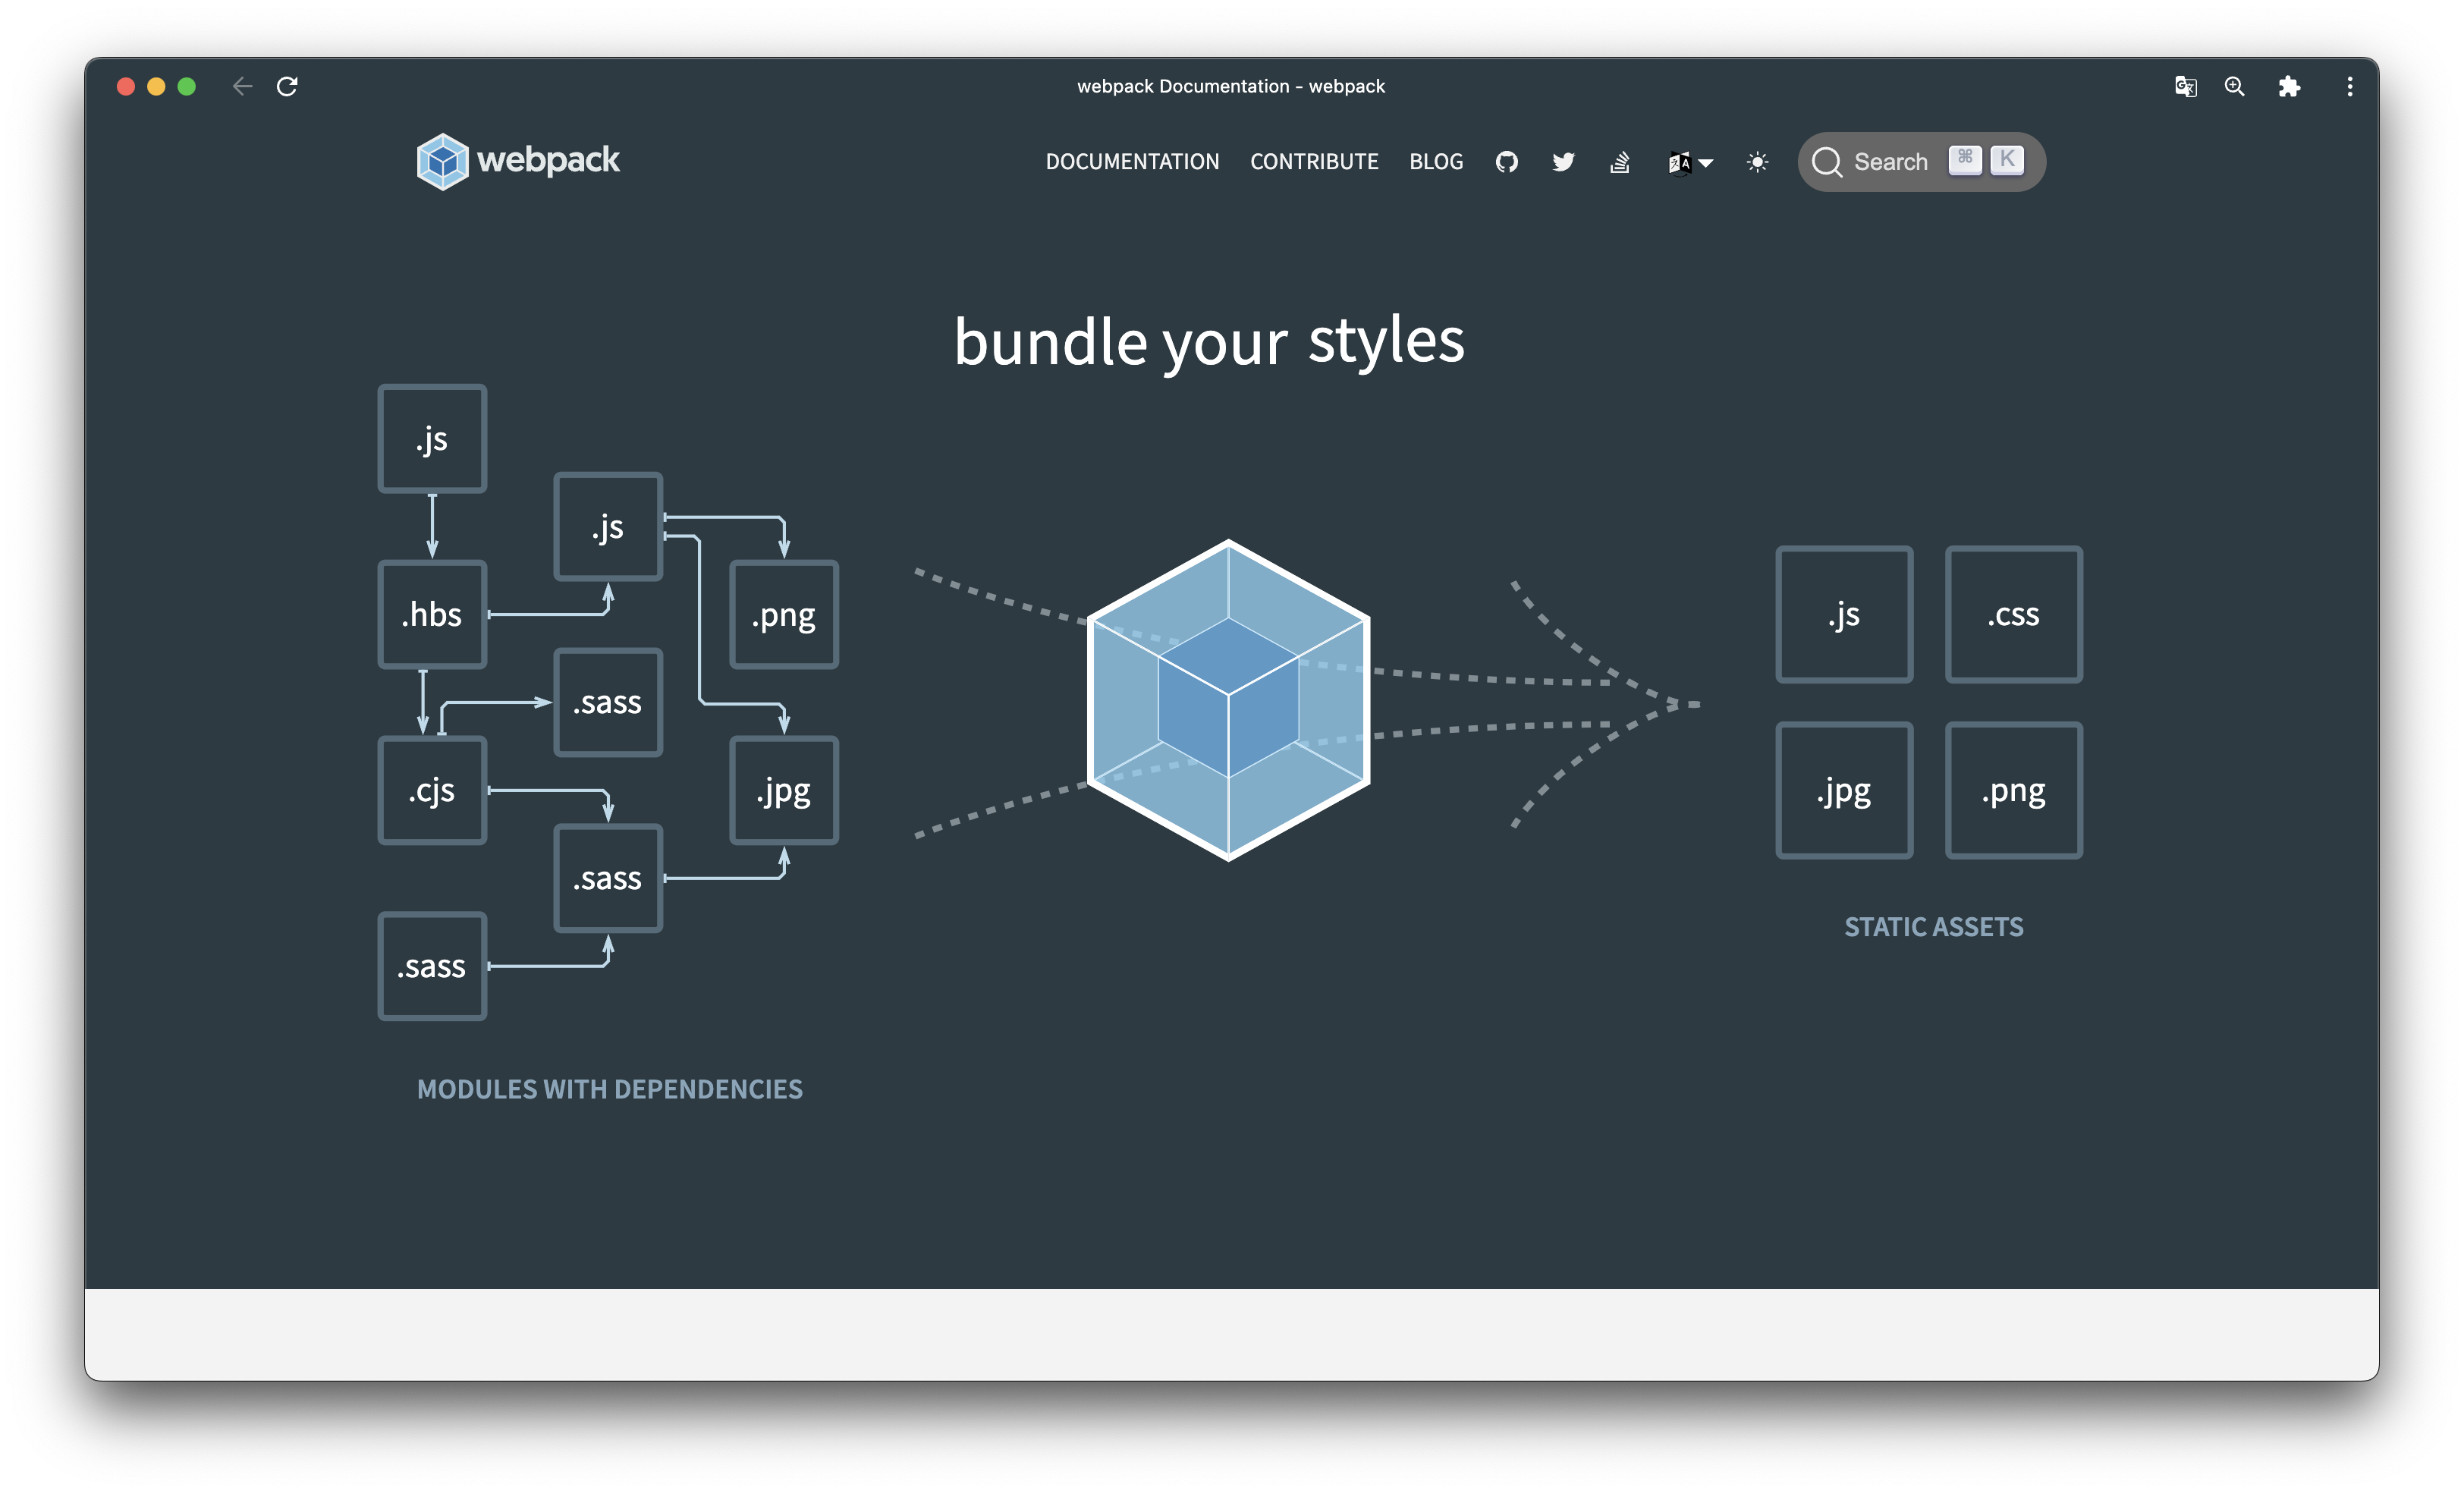Click the browser back arrow

[242, 86]
